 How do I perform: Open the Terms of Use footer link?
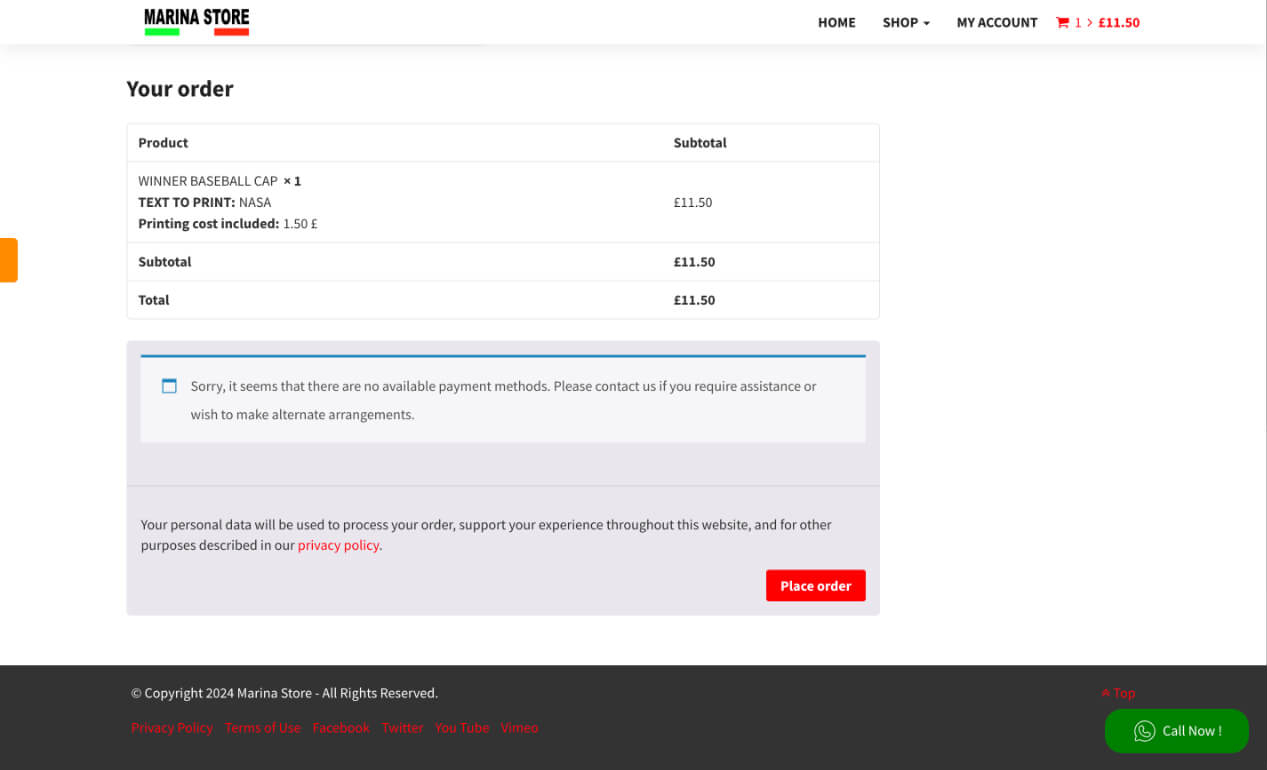click(x=262, y=728)
